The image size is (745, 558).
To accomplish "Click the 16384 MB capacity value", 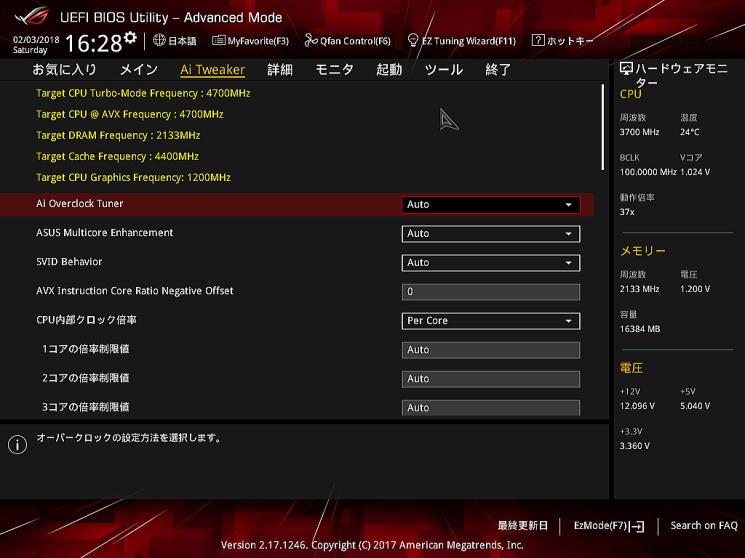I will coord(640,329).
